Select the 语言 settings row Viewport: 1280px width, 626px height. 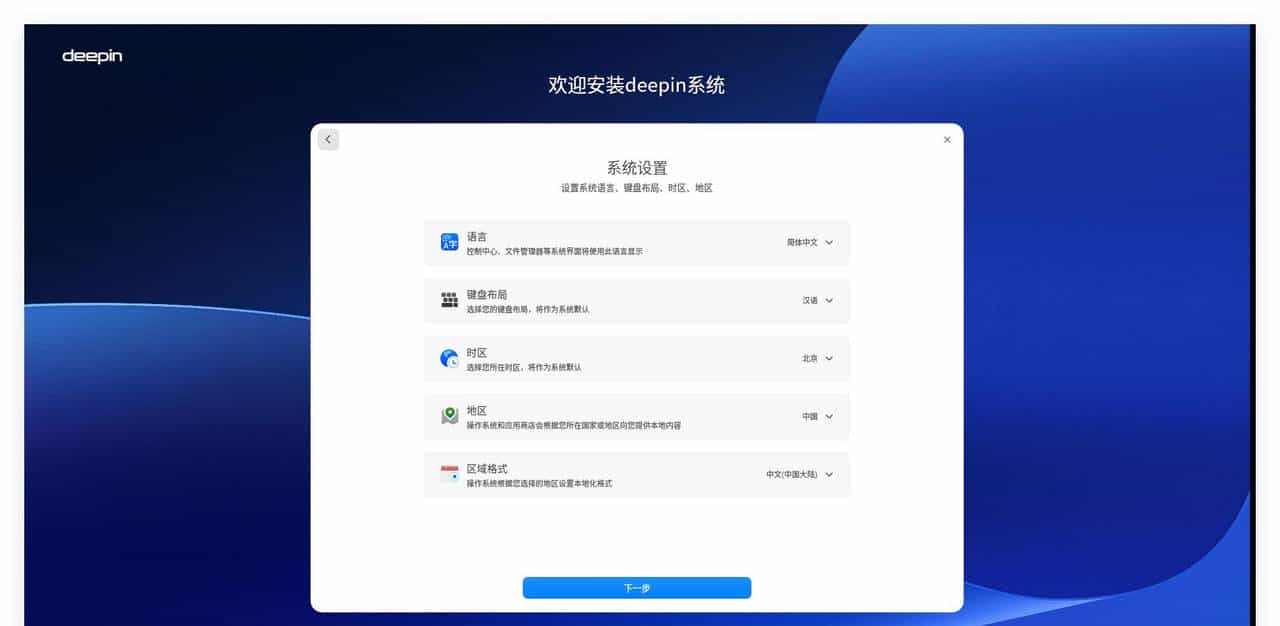coord(637,241)
